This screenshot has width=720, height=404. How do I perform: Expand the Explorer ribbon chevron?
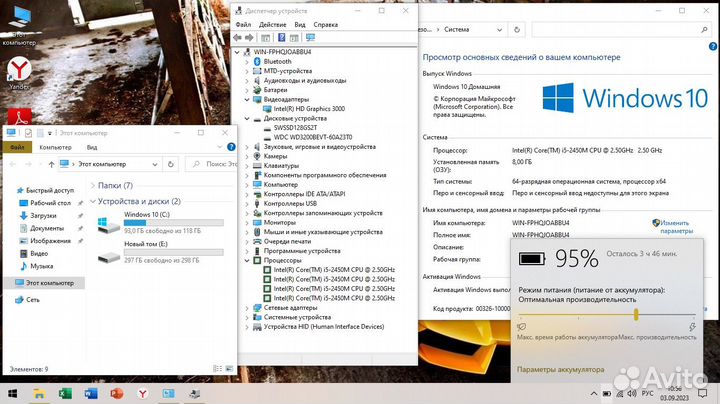[219, 147]
